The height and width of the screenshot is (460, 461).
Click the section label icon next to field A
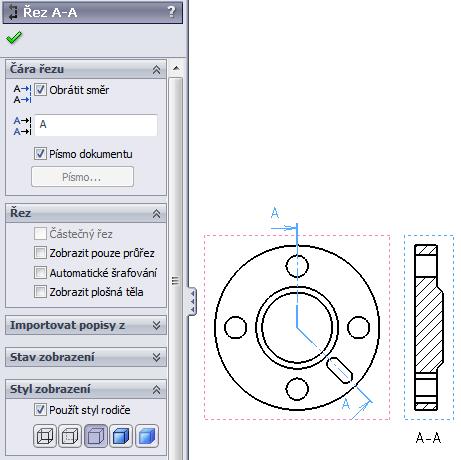[22, 126]
